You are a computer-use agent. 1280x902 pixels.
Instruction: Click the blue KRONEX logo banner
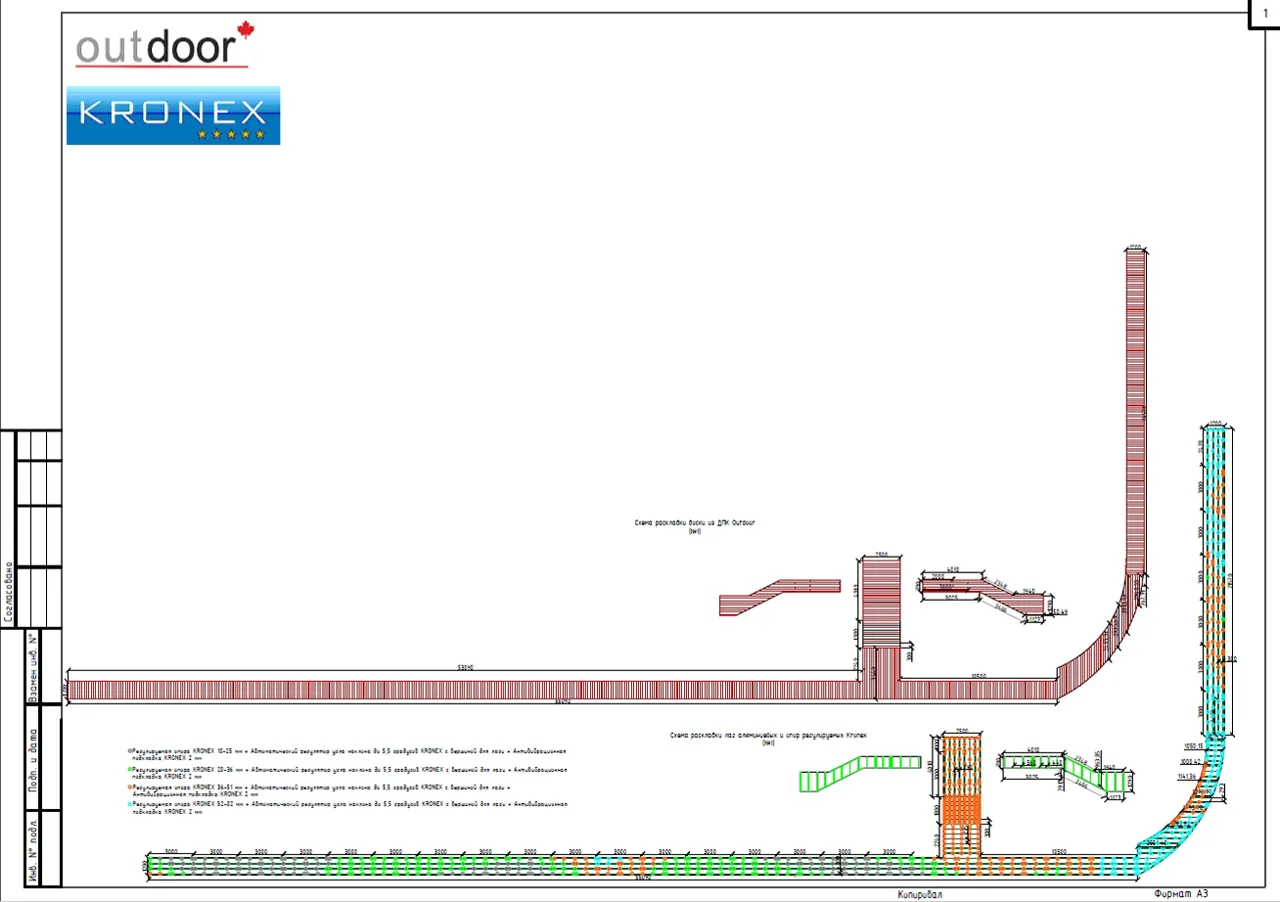[x=173, y=115]
